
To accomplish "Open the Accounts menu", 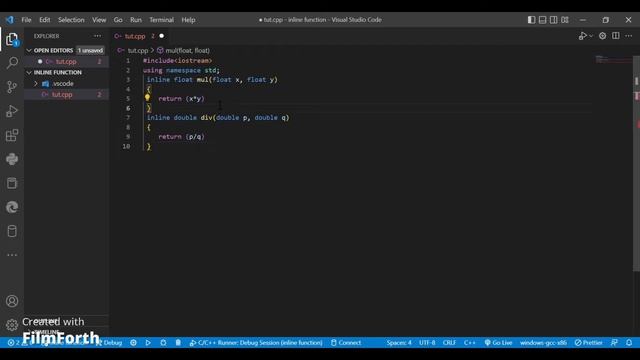I will point(12,301).
